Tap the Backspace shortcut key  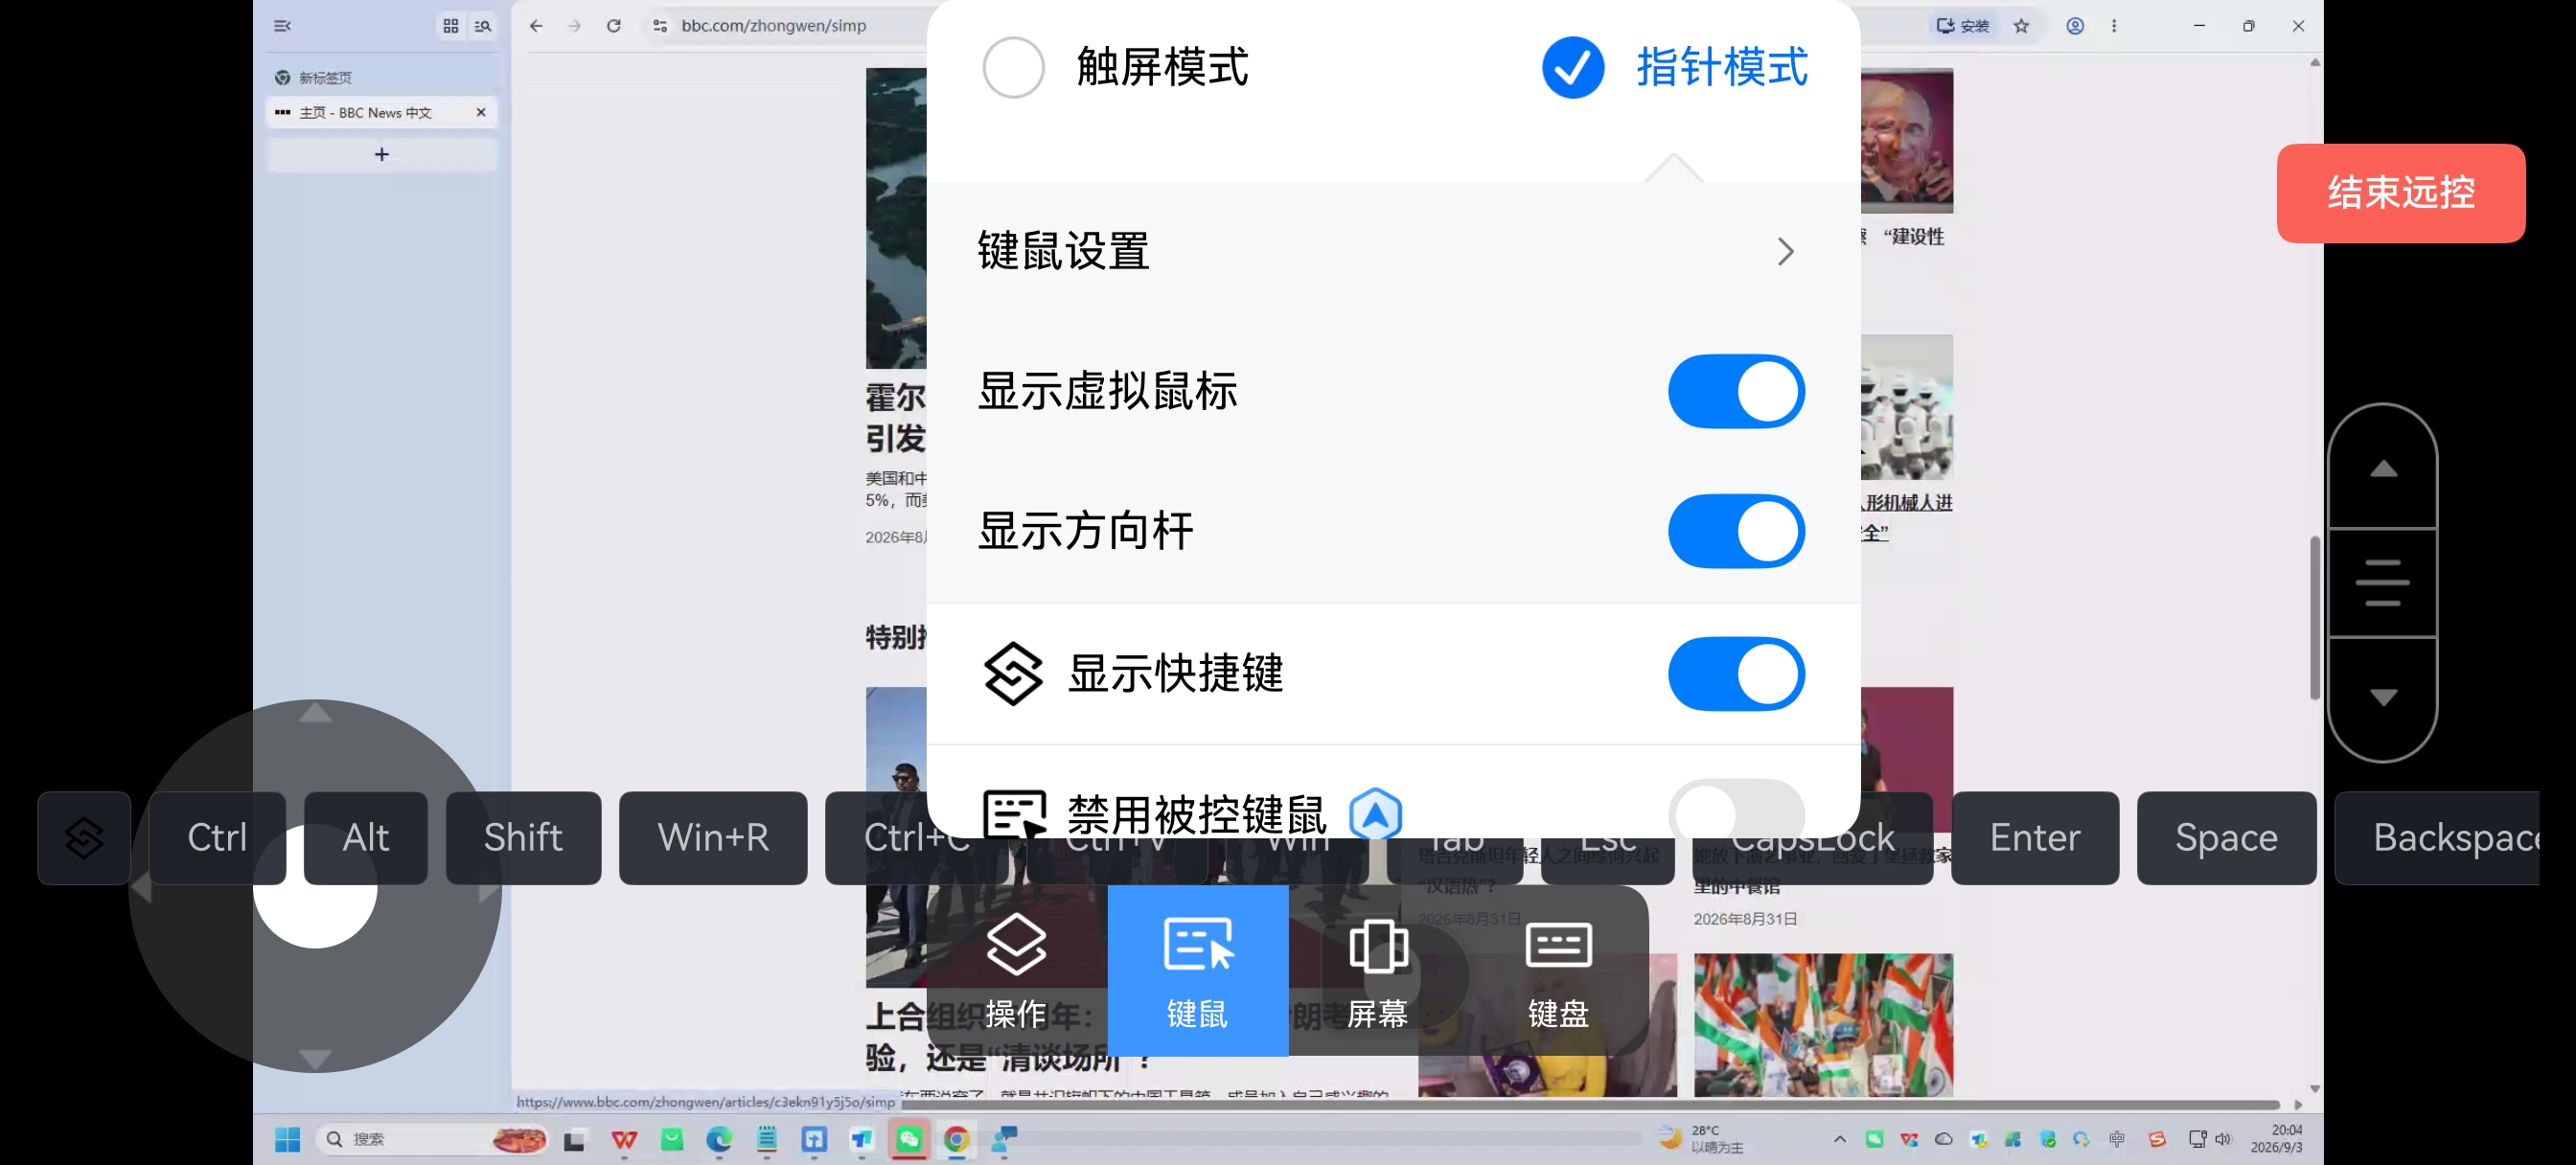tap(2437, 837)
